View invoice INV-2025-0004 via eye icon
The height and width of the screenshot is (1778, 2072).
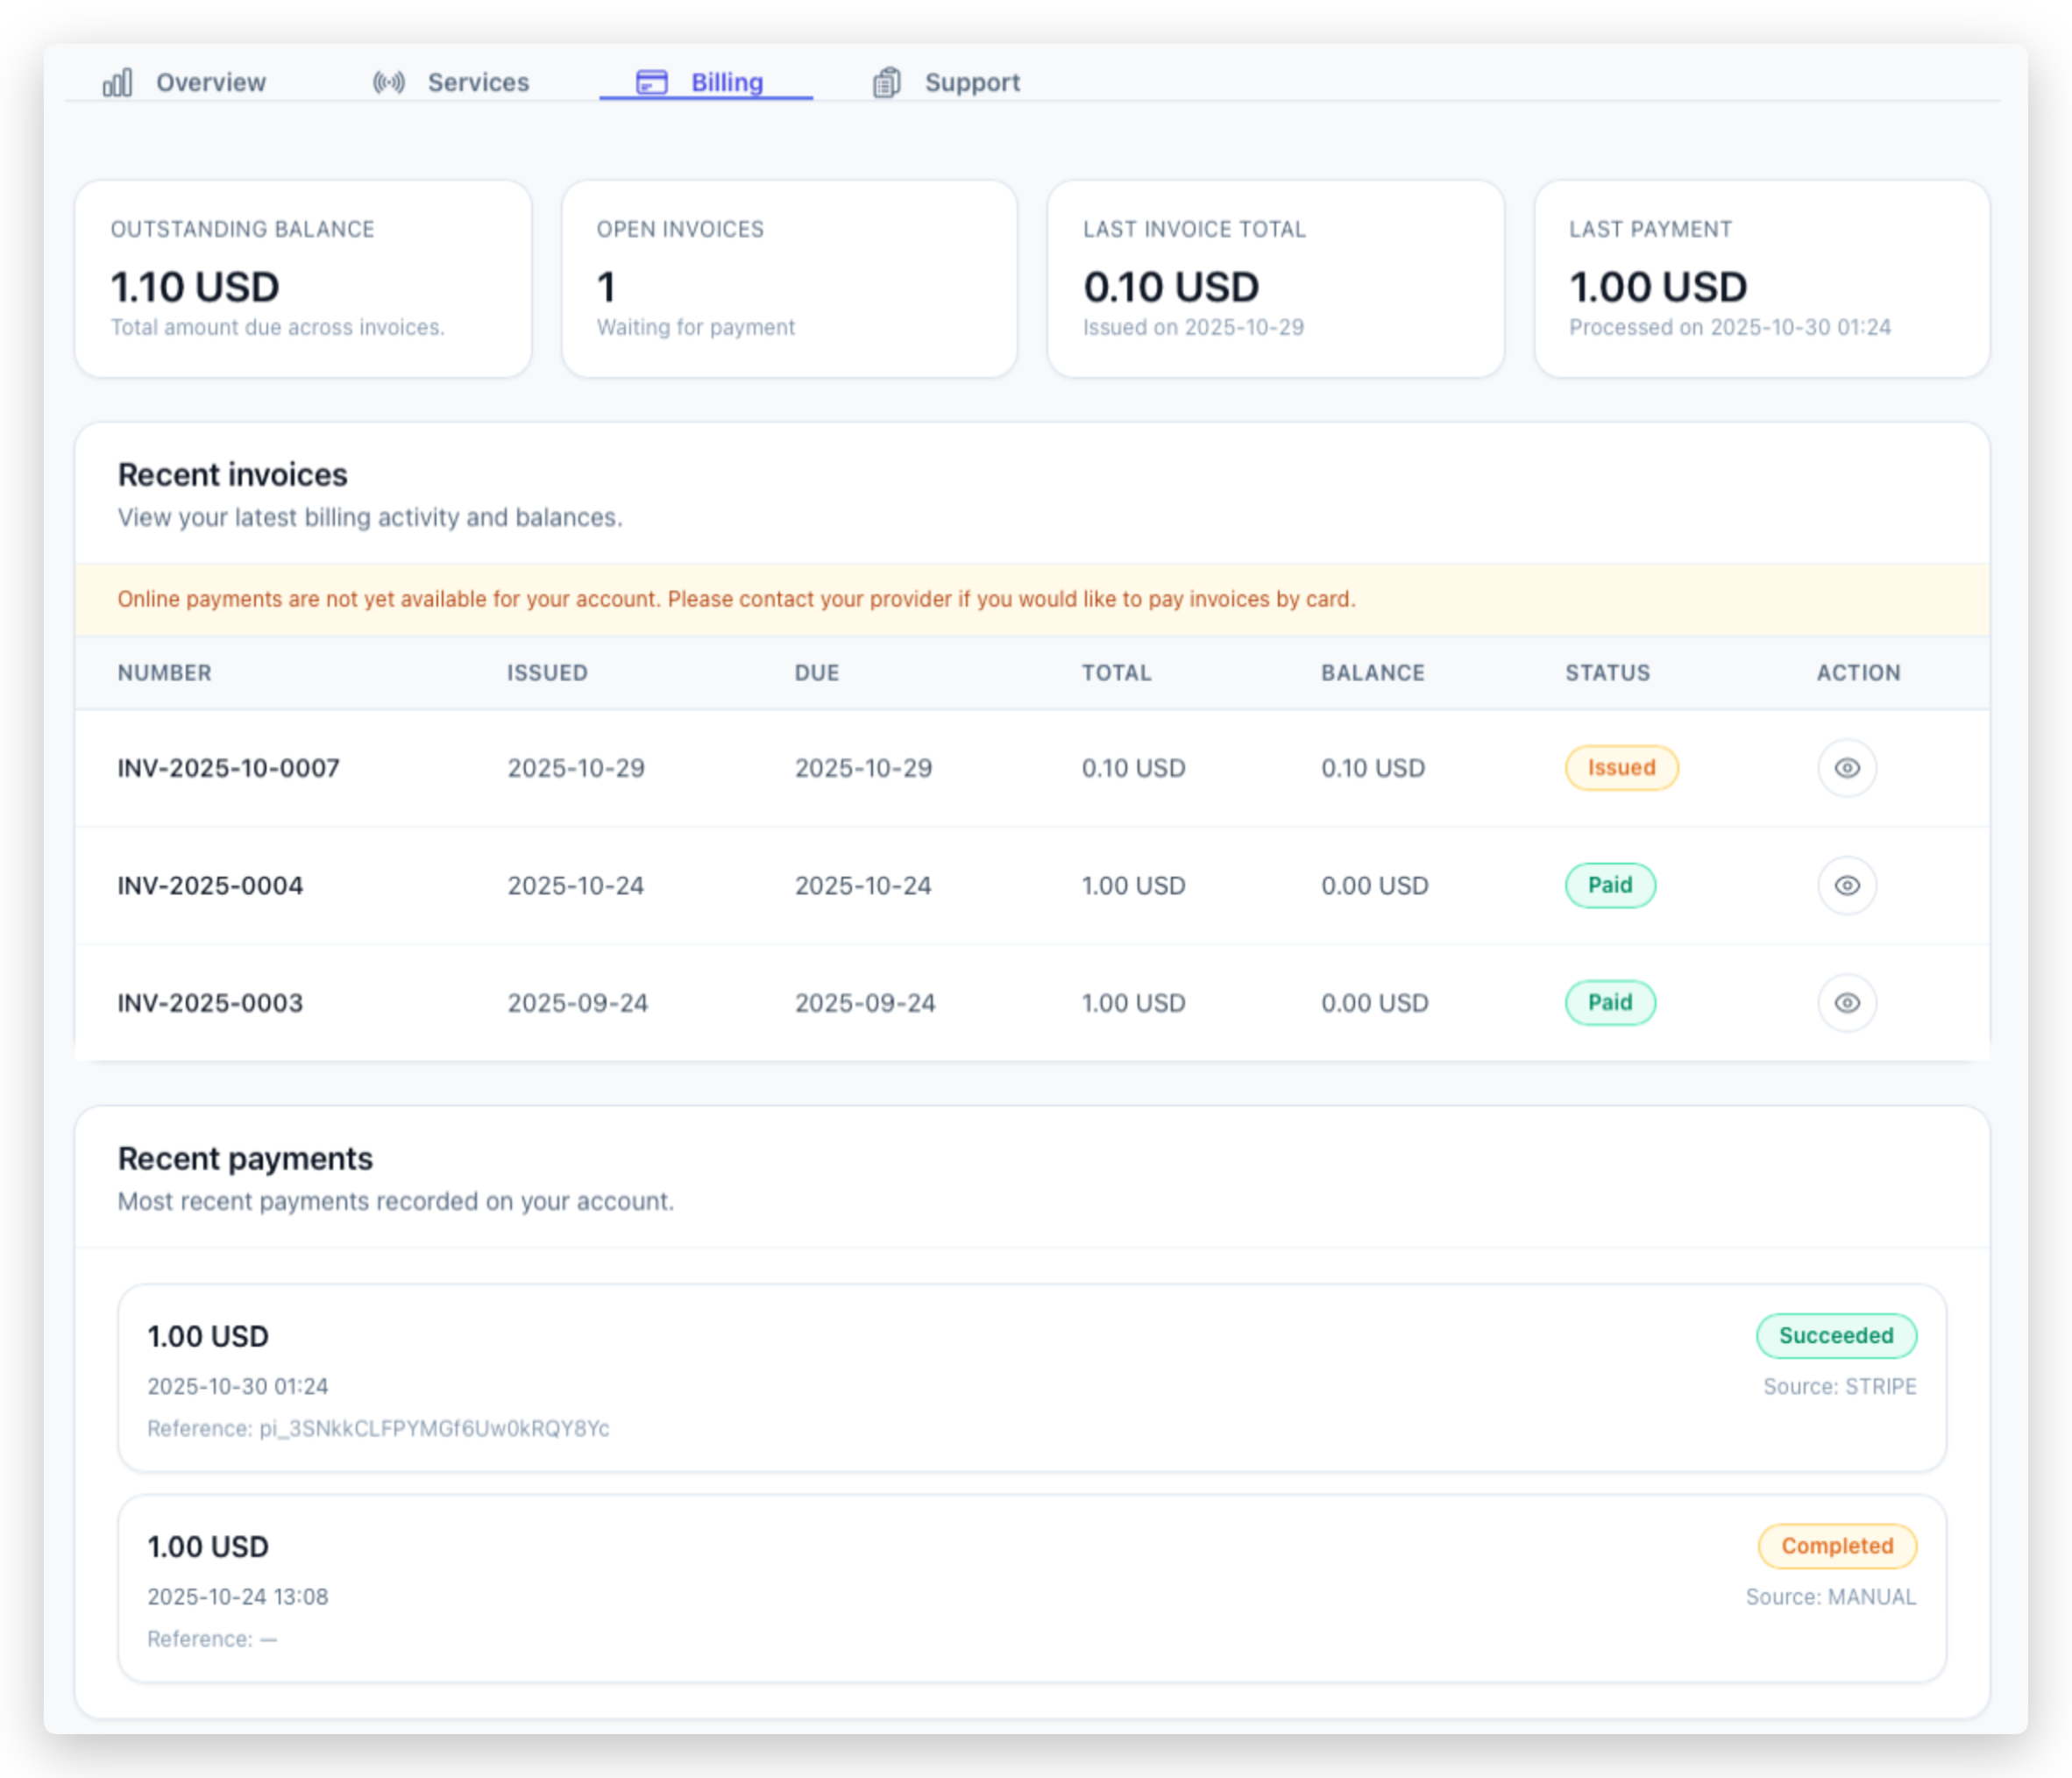tap(1846, 885)
